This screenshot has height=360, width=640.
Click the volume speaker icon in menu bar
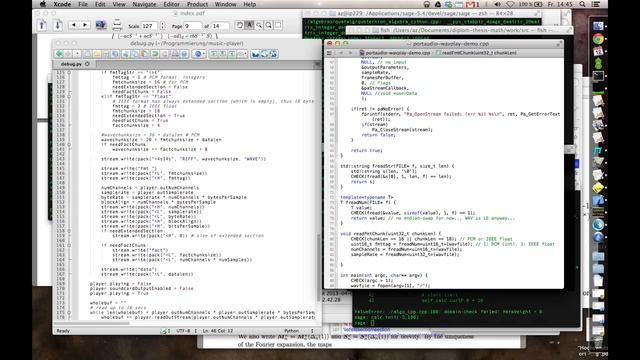(498, 4)
